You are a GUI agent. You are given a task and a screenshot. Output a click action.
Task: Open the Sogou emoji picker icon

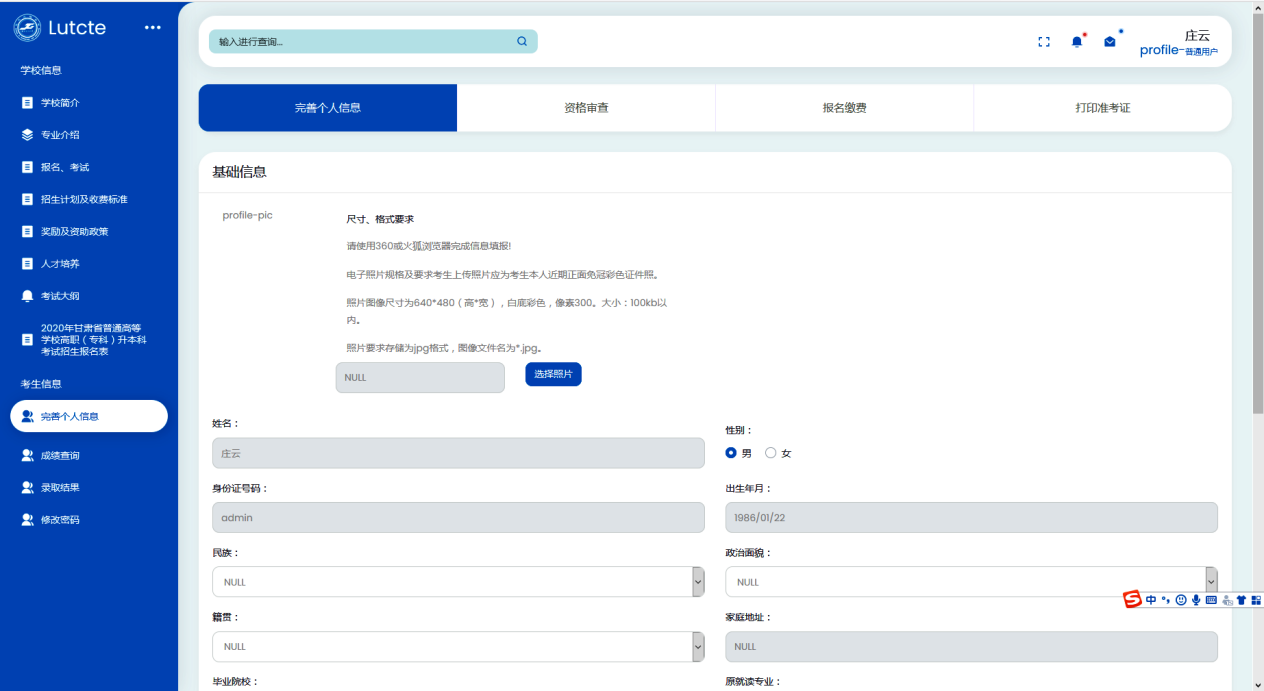1181,599
